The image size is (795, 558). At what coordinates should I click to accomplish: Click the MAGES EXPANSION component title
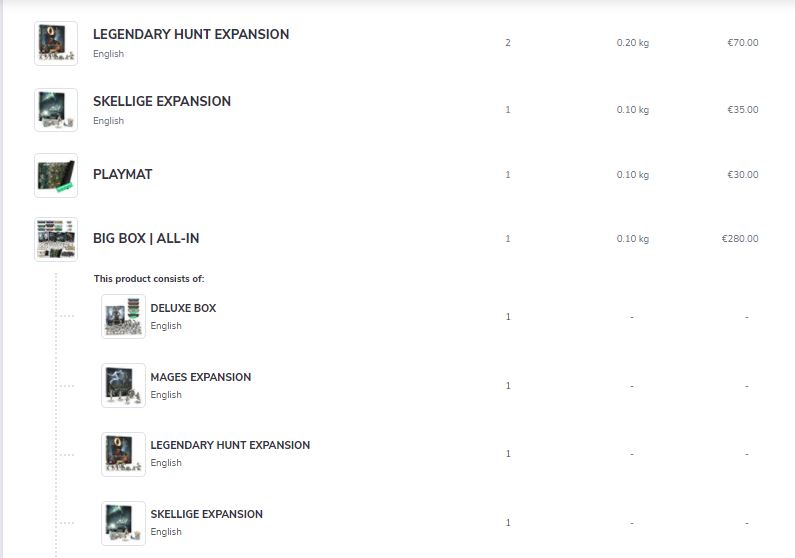pyautogui.click(x=201, y=377)
